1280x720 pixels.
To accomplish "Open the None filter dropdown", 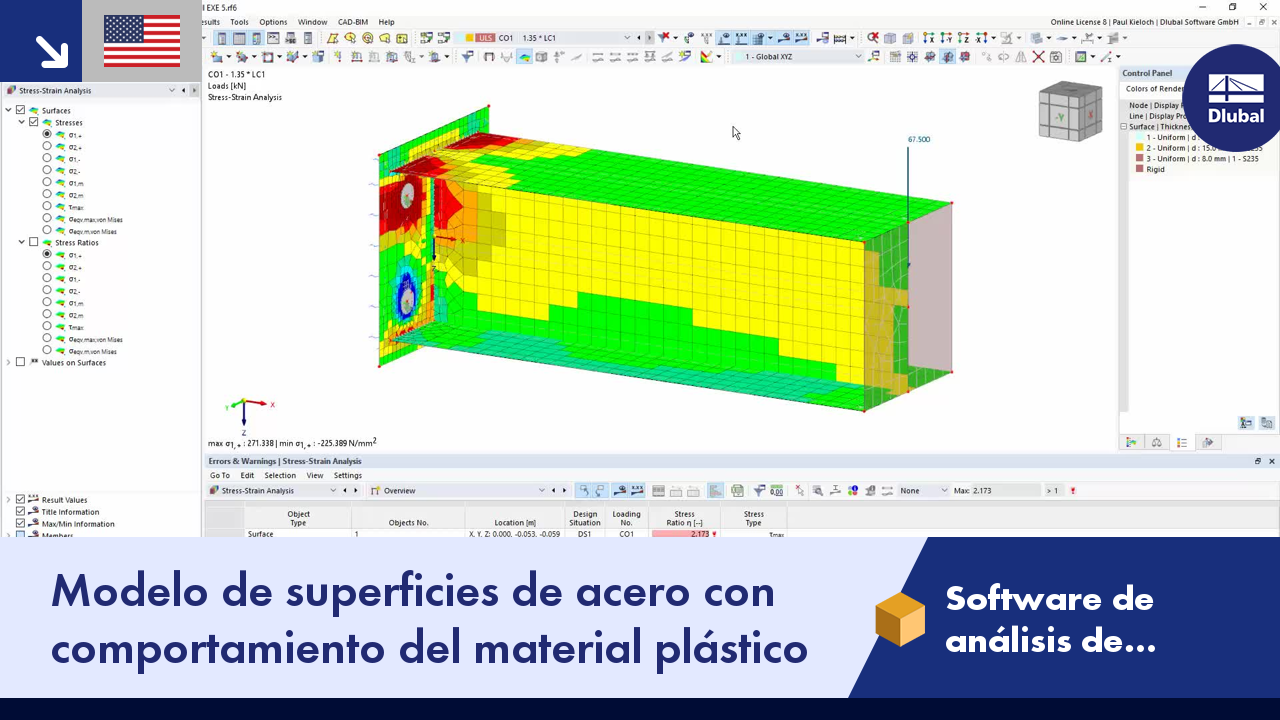I will [944, 491].
